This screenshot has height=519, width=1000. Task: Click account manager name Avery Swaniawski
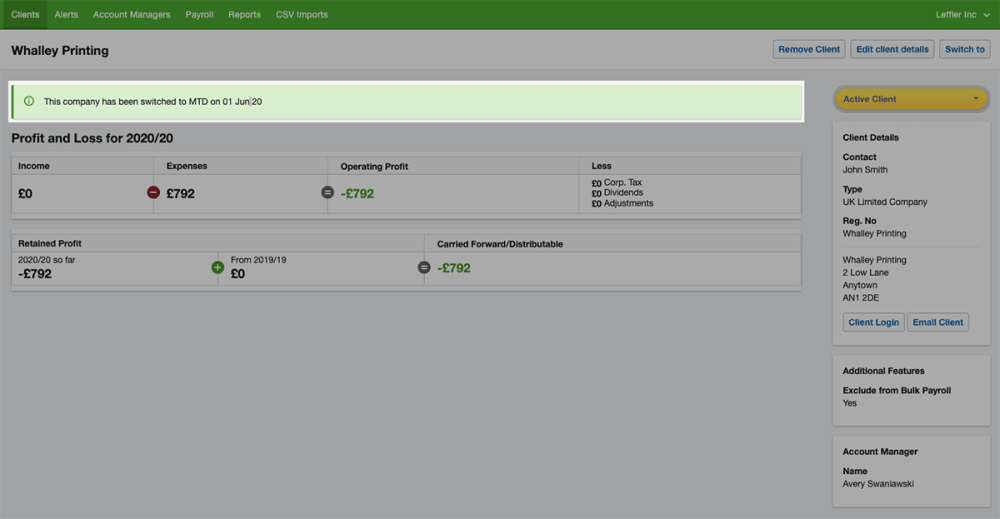[x=878, y=484]
